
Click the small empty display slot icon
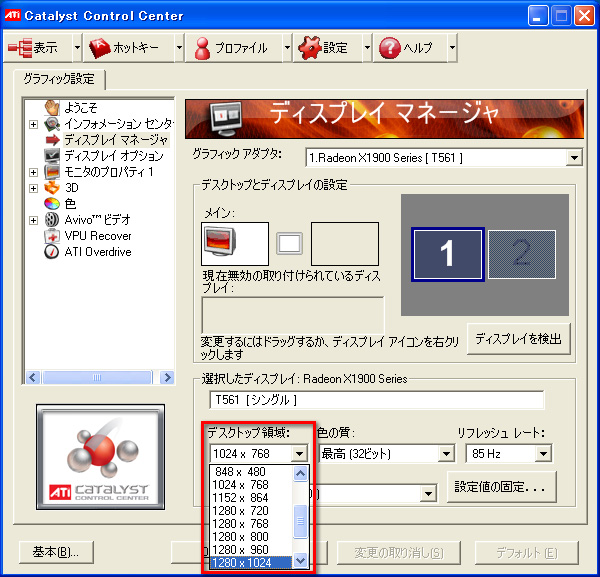pos(289,244)
